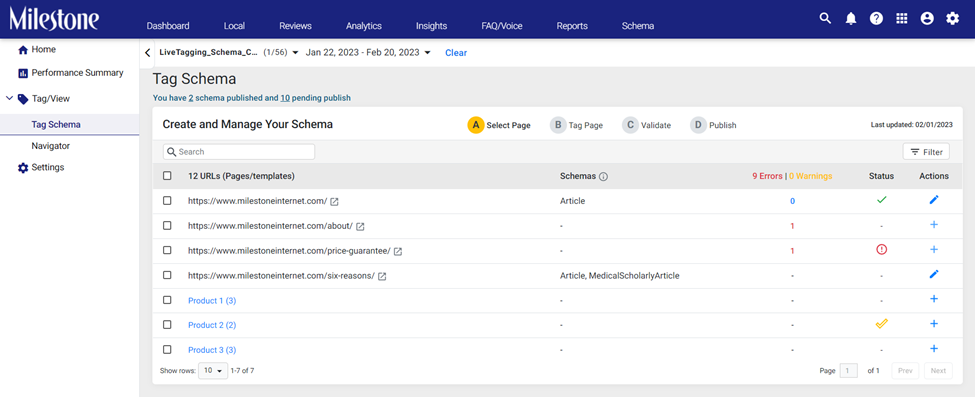Check the Product 1 row checkbox
Image resolution: width=975 pixels, height=397 pixels.
coord(167,300)
